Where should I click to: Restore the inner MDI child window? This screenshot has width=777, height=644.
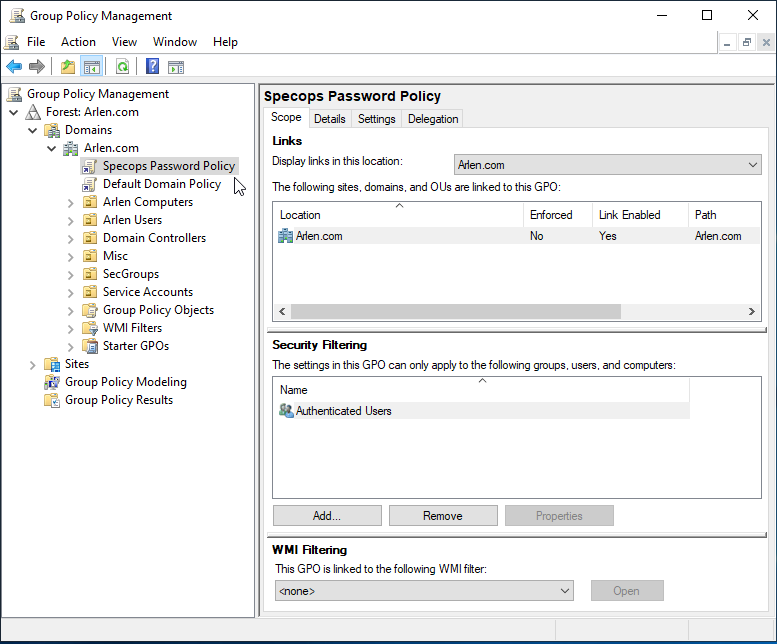[746, 43]
